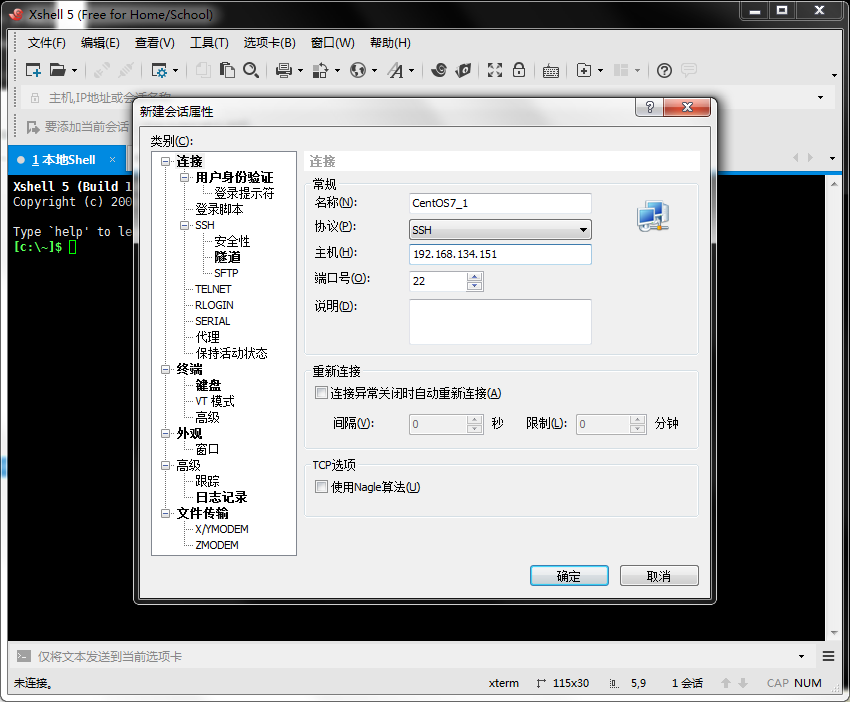
Task: Click the tab scroll right arrow
Action: (x=810, y=158)
